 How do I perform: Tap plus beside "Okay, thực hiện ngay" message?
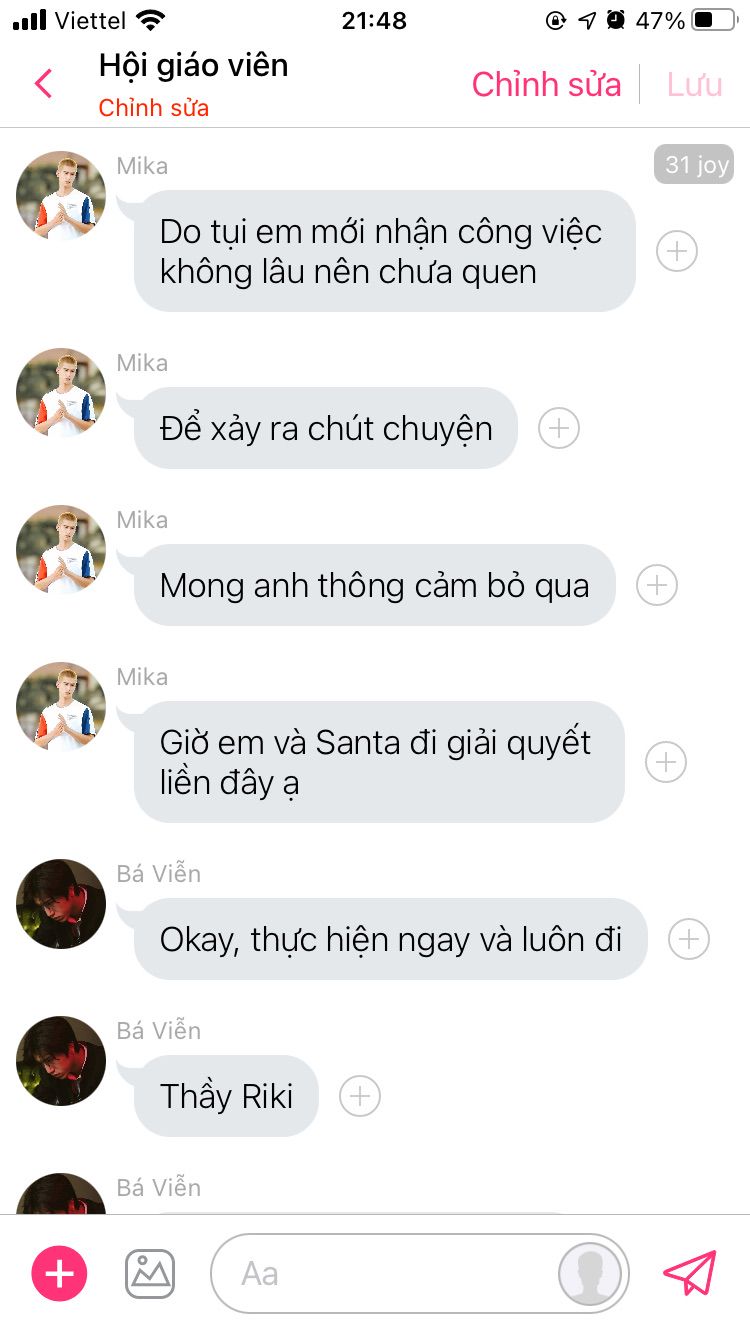(689, 939)
